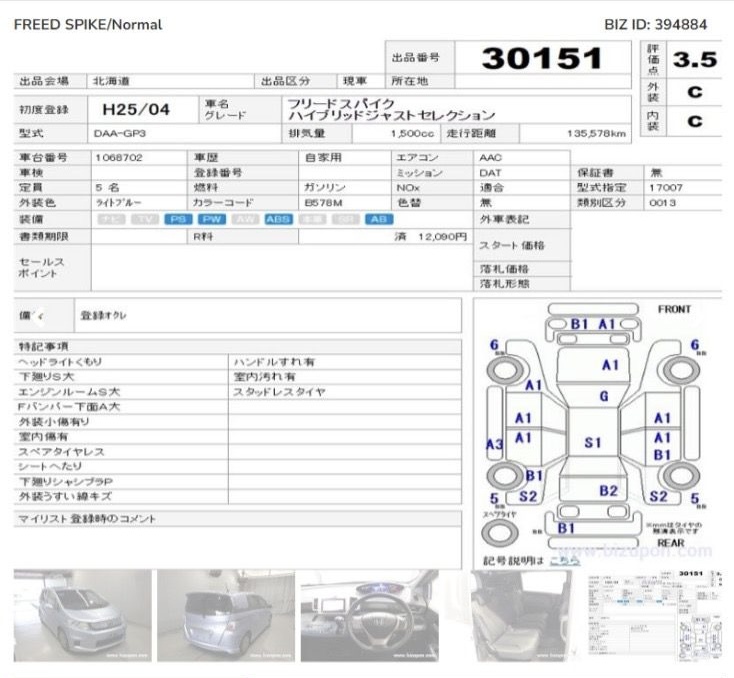Click the PW equipment badge
734x678 pixels.
coord(211,219)
